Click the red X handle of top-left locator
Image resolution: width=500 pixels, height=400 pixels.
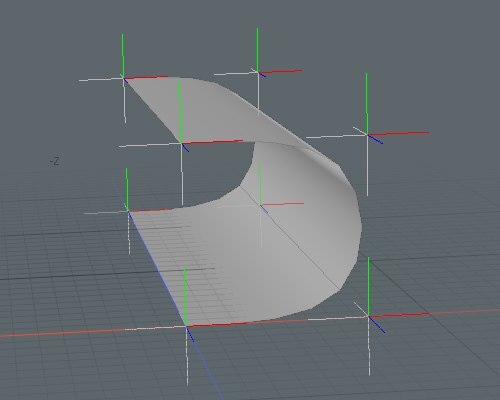pos(146,77)
